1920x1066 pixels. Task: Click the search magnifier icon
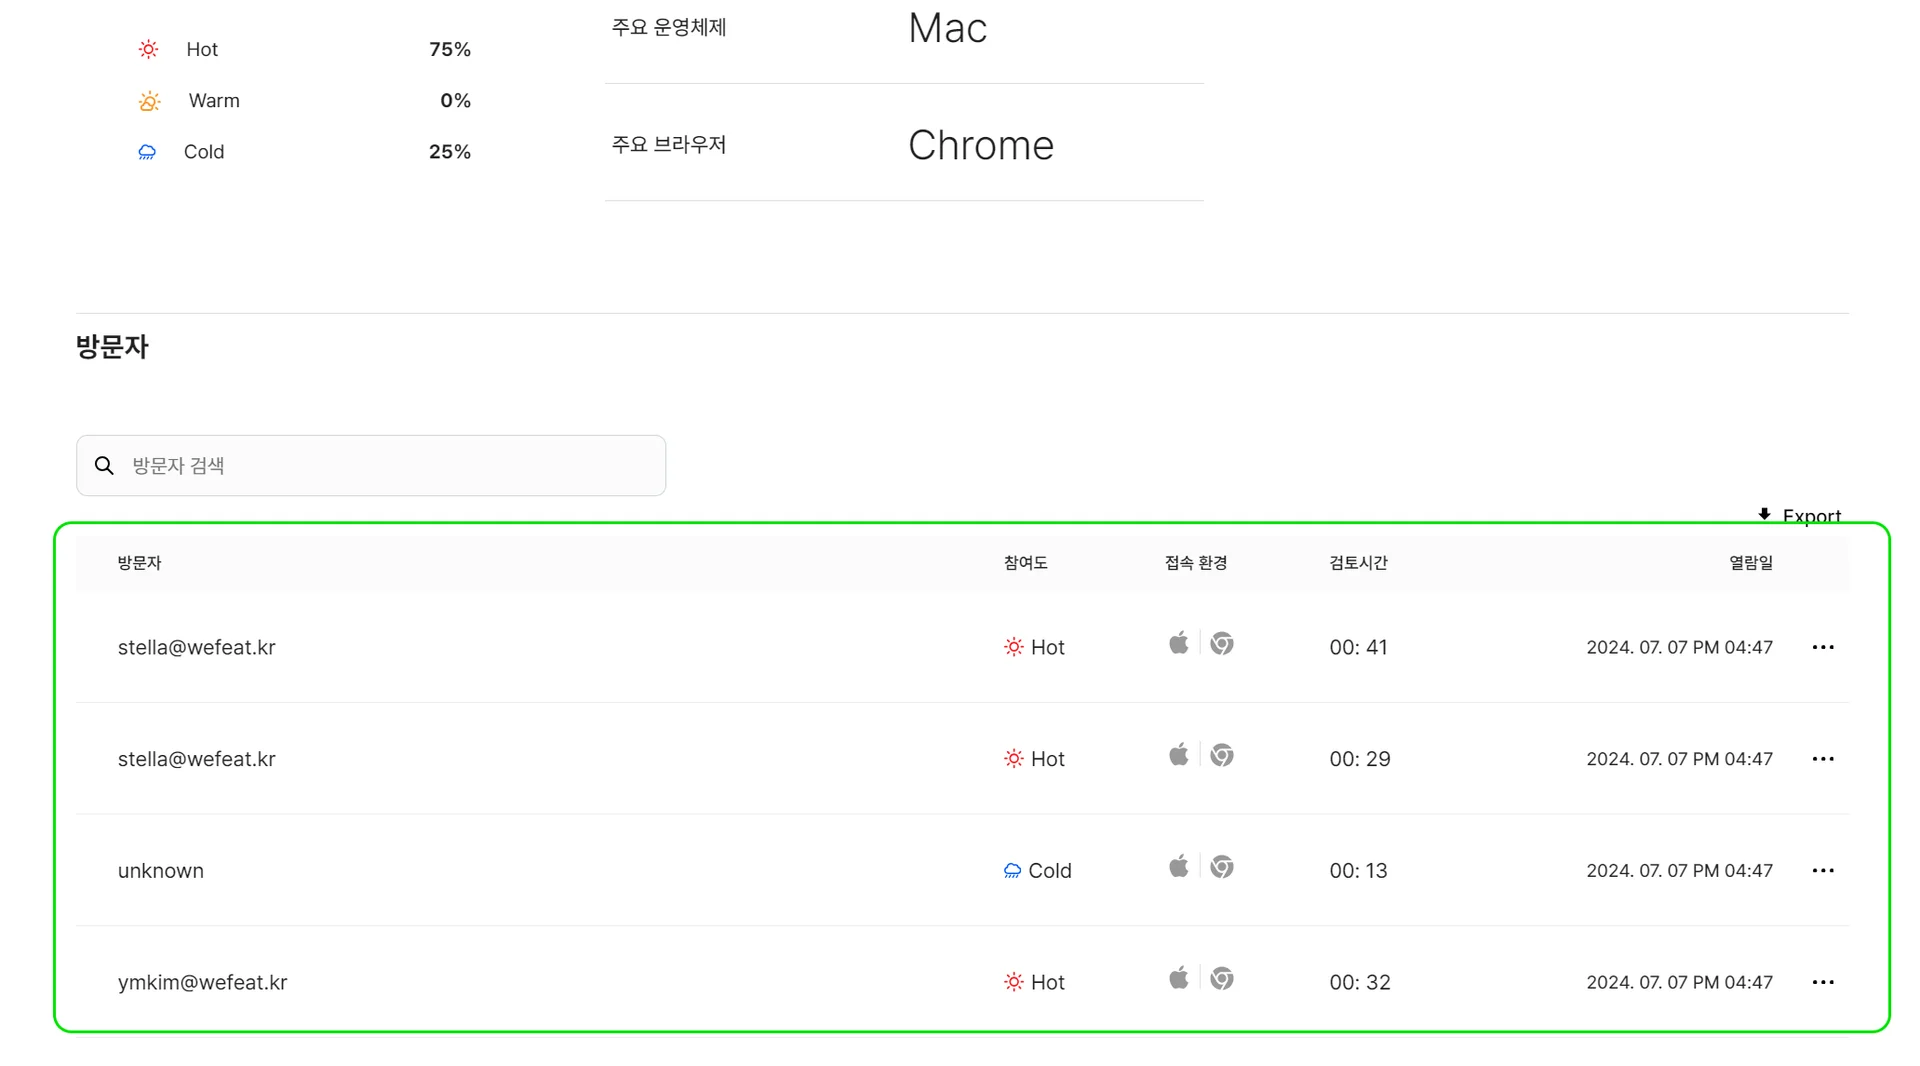coord(104,465)
